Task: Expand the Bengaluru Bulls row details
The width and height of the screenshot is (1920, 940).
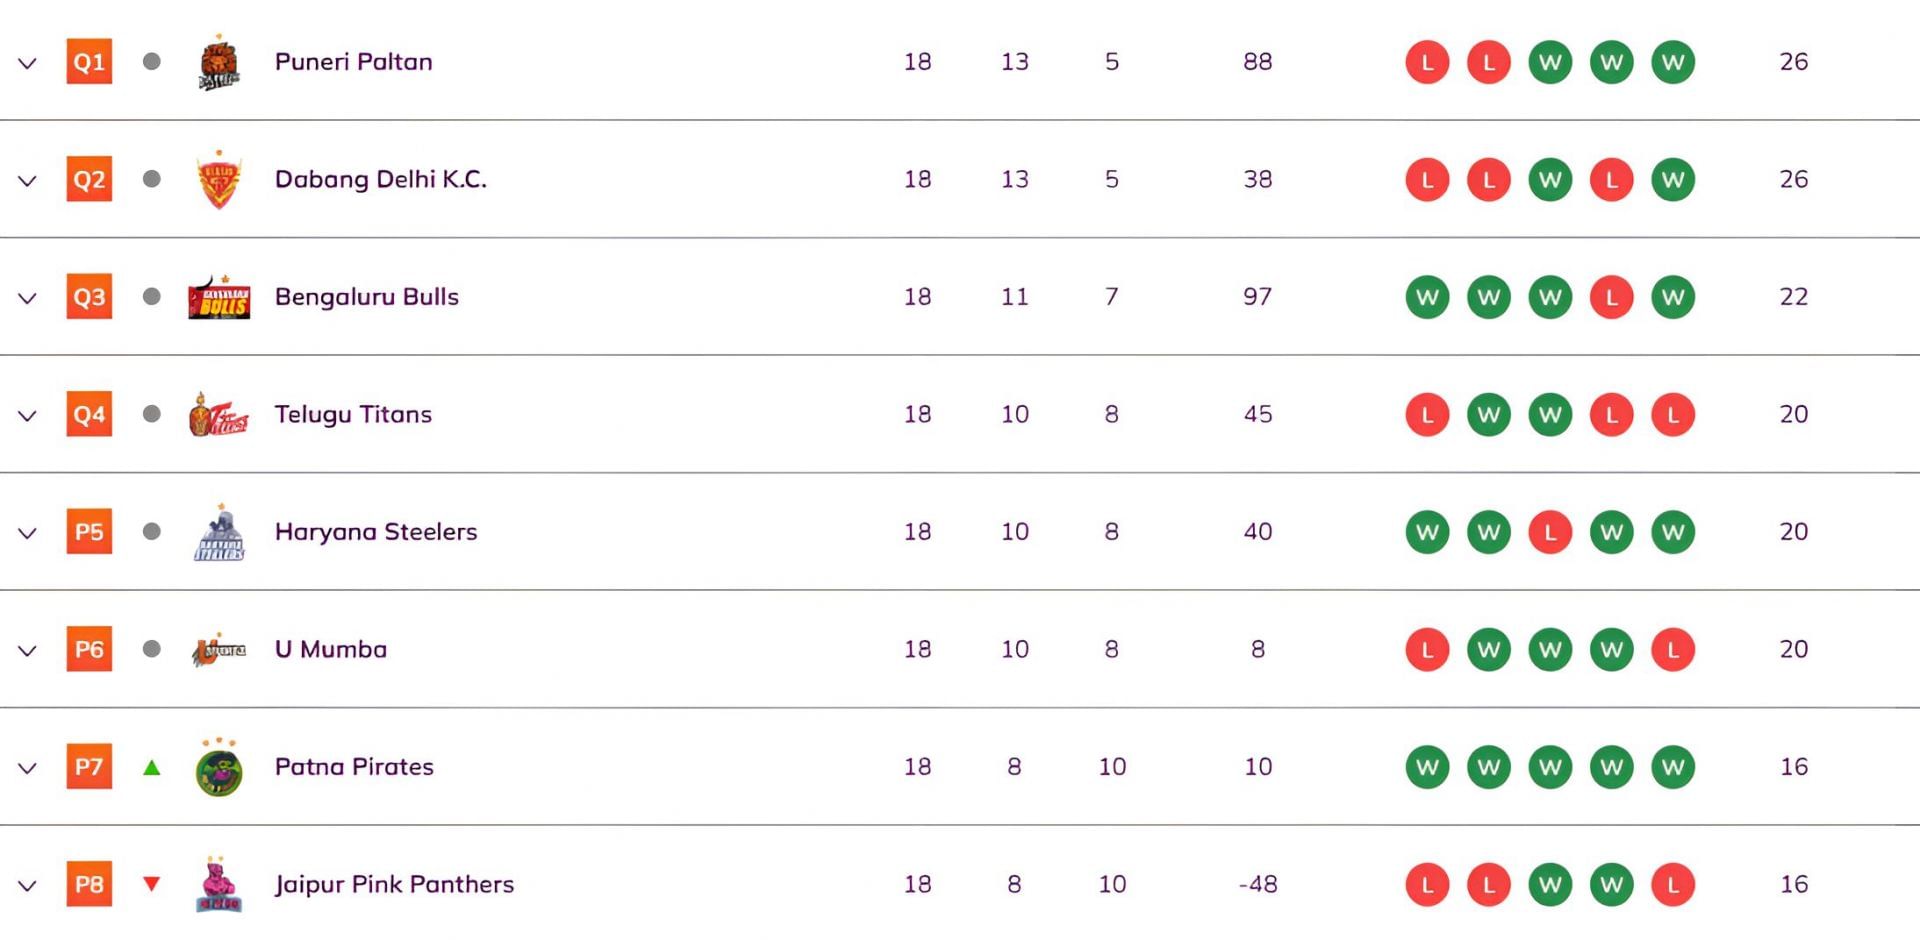Action: [28, 298]
